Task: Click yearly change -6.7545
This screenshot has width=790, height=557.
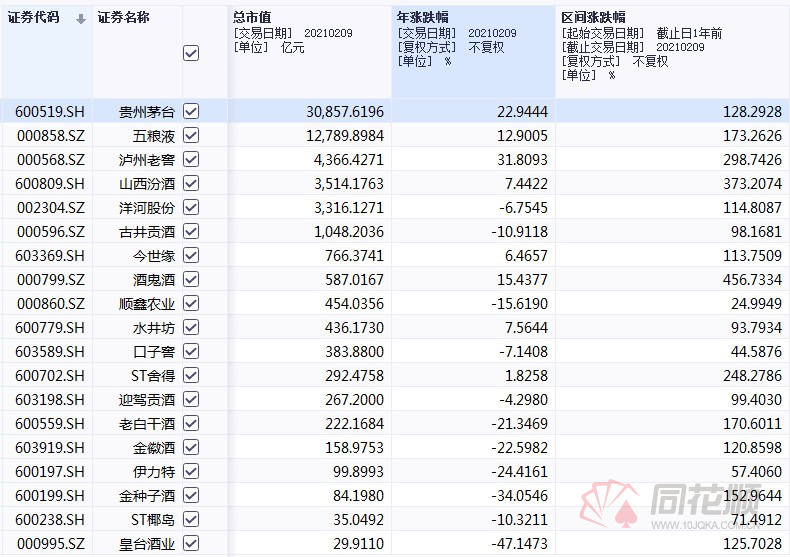Action: 523,207
